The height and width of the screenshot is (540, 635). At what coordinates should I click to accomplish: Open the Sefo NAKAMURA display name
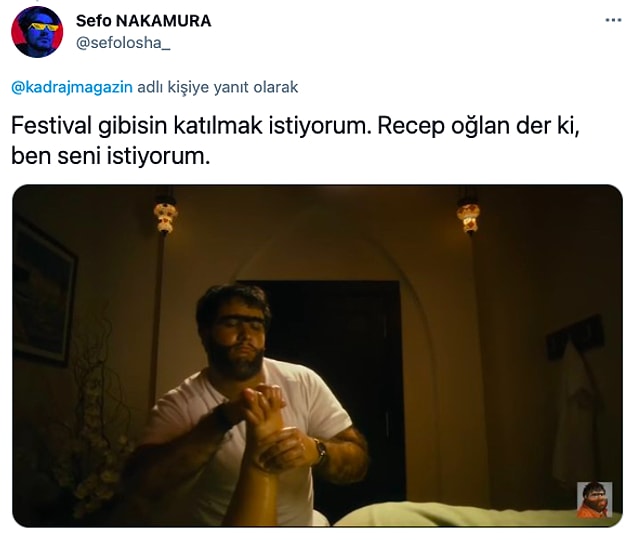pyautogui.click(x=143, y=21)
